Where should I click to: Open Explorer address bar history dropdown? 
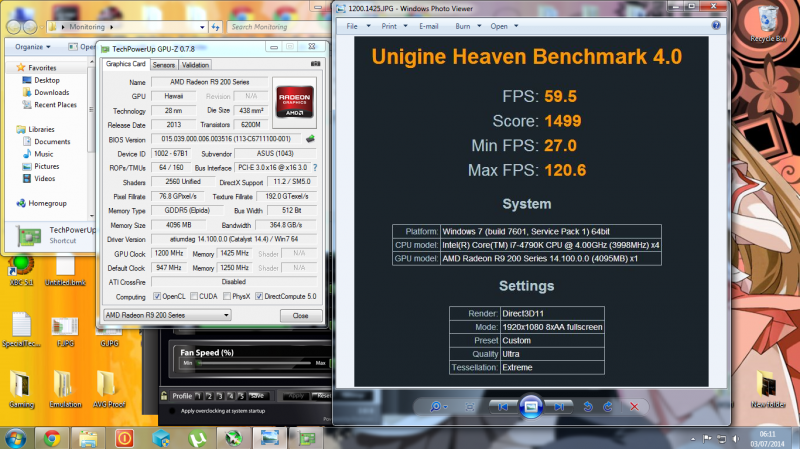(x=203, y=27)
